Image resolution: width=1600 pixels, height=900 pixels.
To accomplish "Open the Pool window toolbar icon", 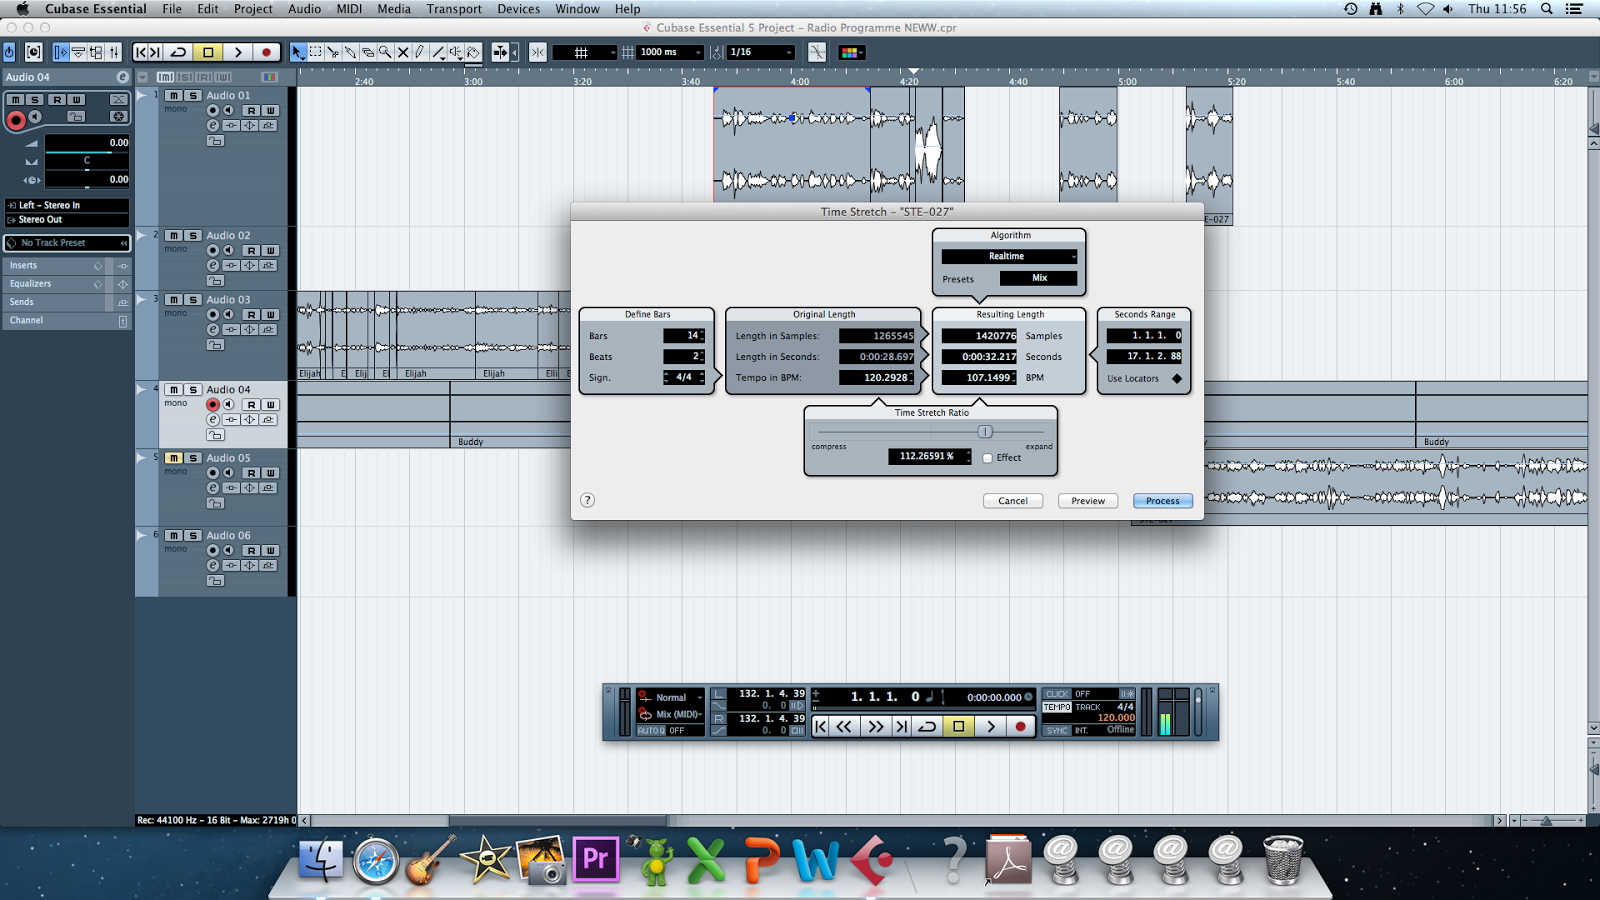I will click(96, 52).
